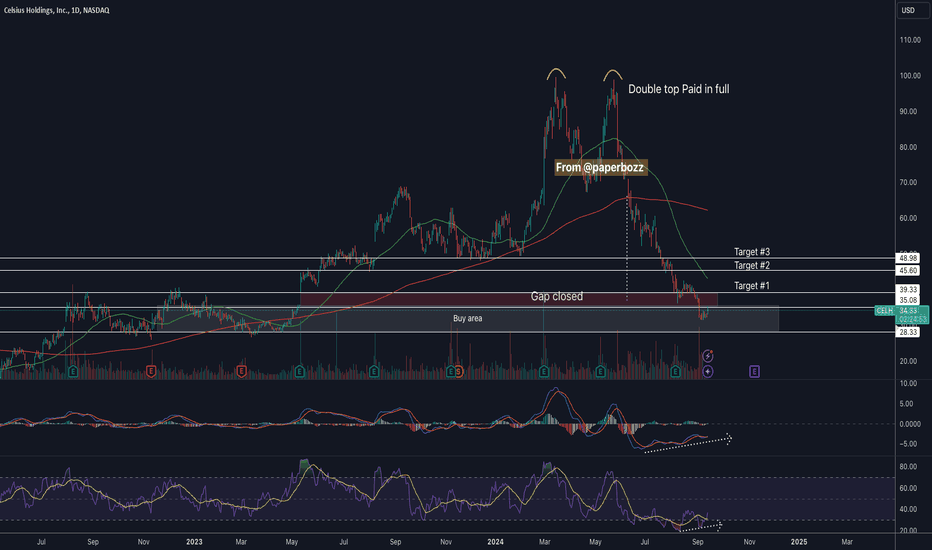
Task: Select the 'Target #1' text label
Action: 752,286
